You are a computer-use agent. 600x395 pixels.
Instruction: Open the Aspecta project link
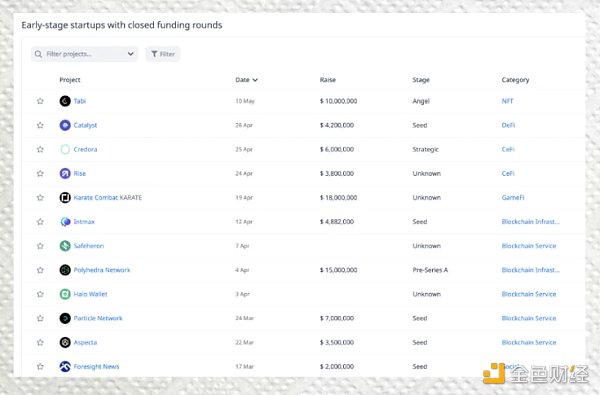click(x=85, y=342)
